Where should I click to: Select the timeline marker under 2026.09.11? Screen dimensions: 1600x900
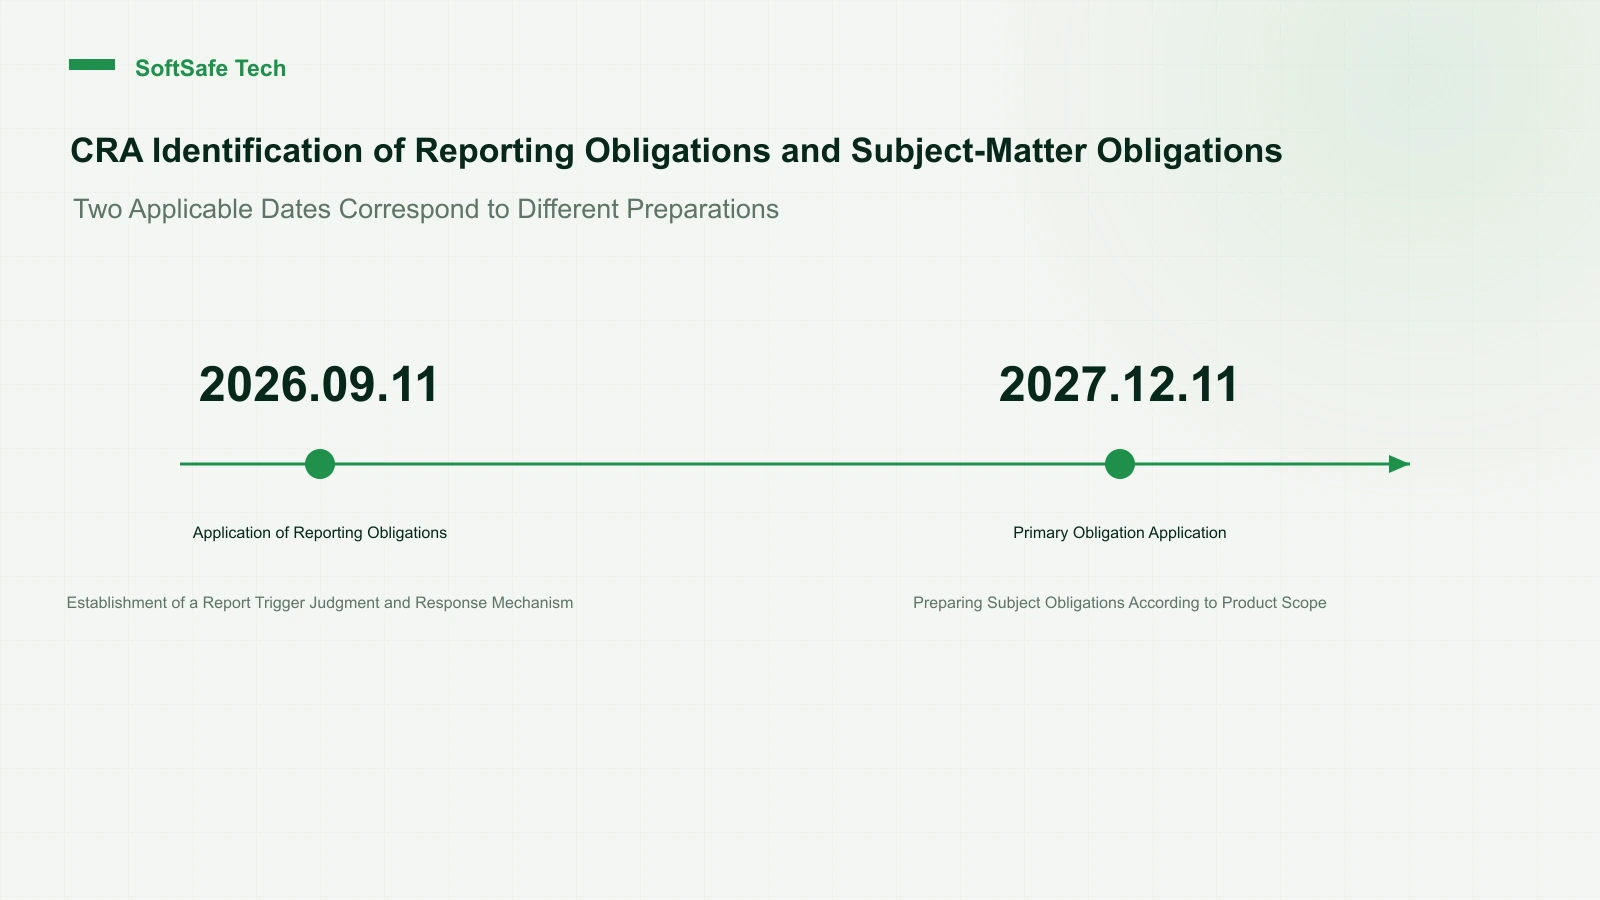320,464
